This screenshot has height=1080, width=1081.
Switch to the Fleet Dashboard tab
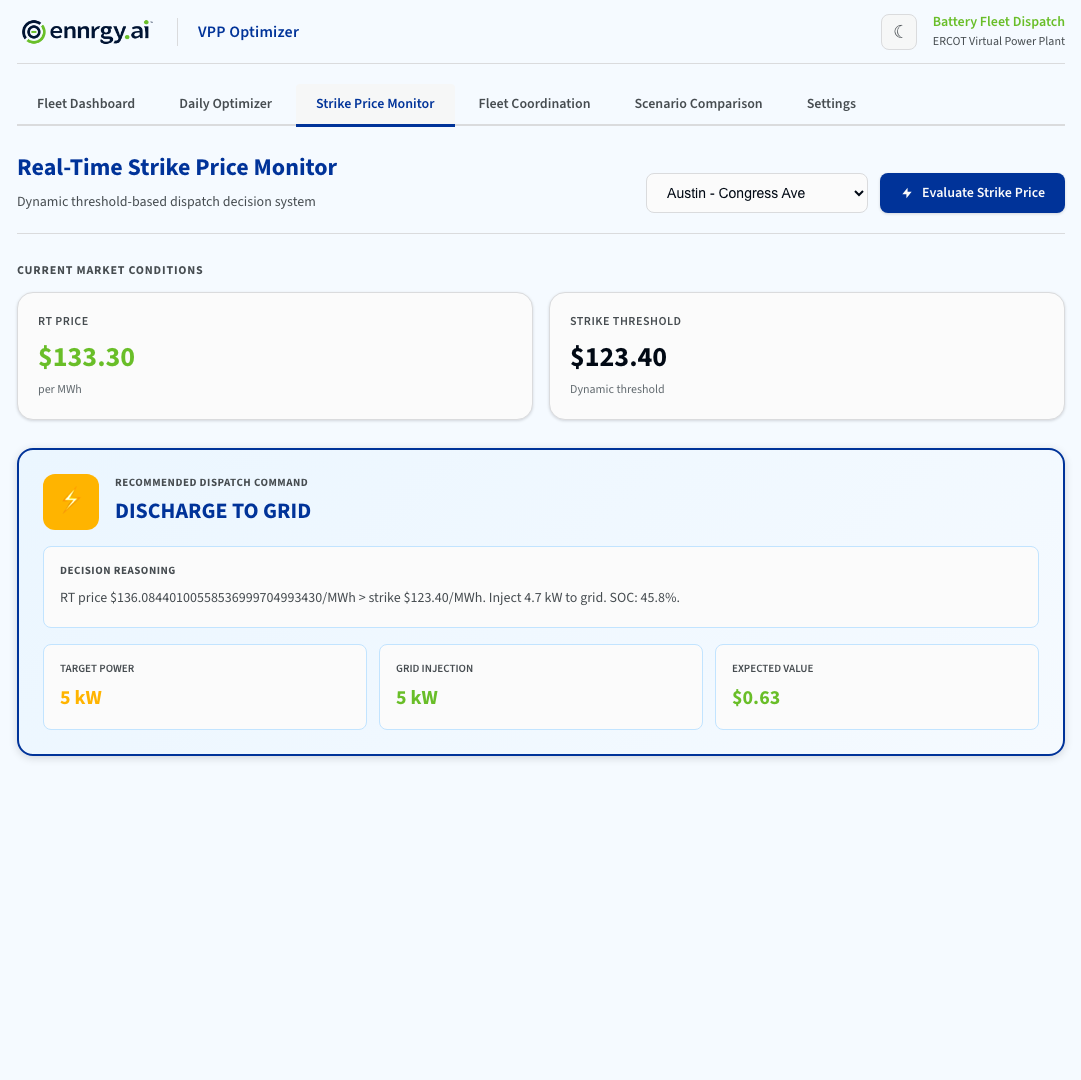coord(86,104)
